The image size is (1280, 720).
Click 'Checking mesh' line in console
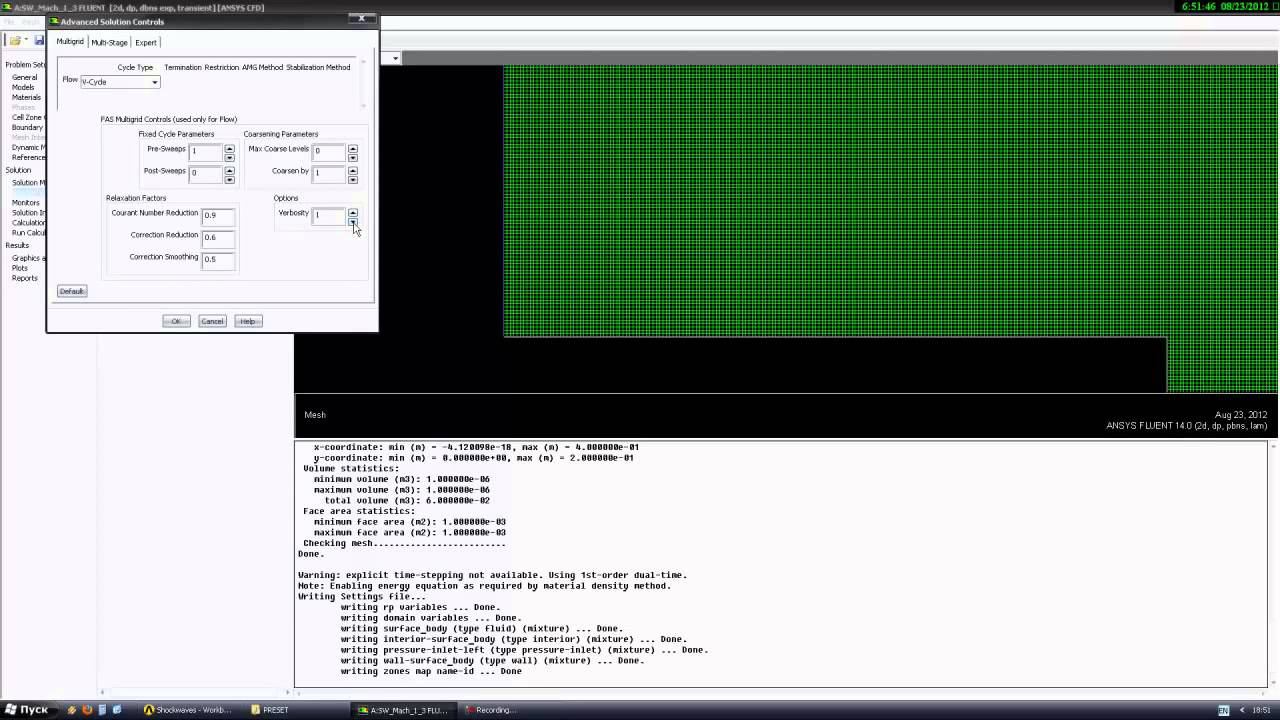pyautogui.click(x=404, y=543)
